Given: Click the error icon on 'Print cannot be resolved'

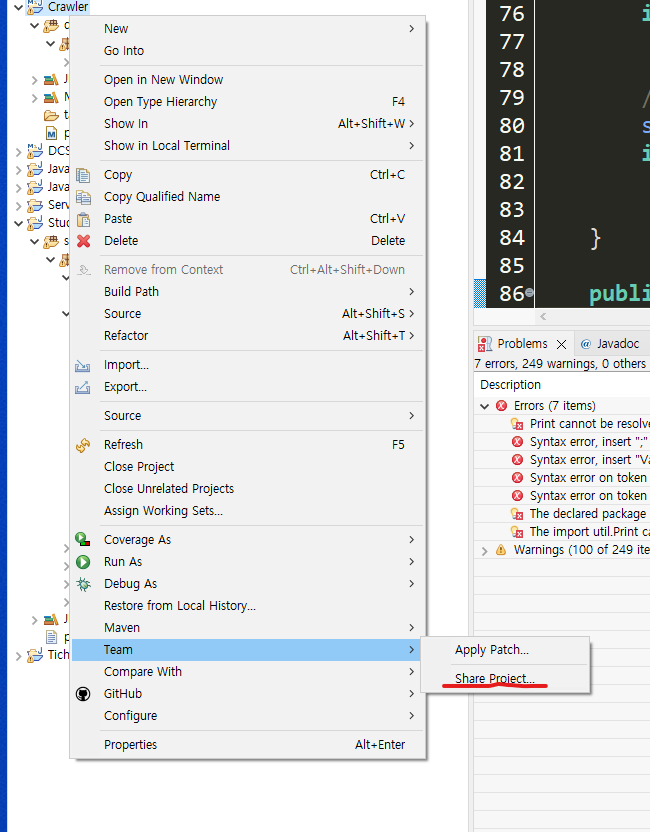Looking at the screenshot, I should (x=517, y=424).
